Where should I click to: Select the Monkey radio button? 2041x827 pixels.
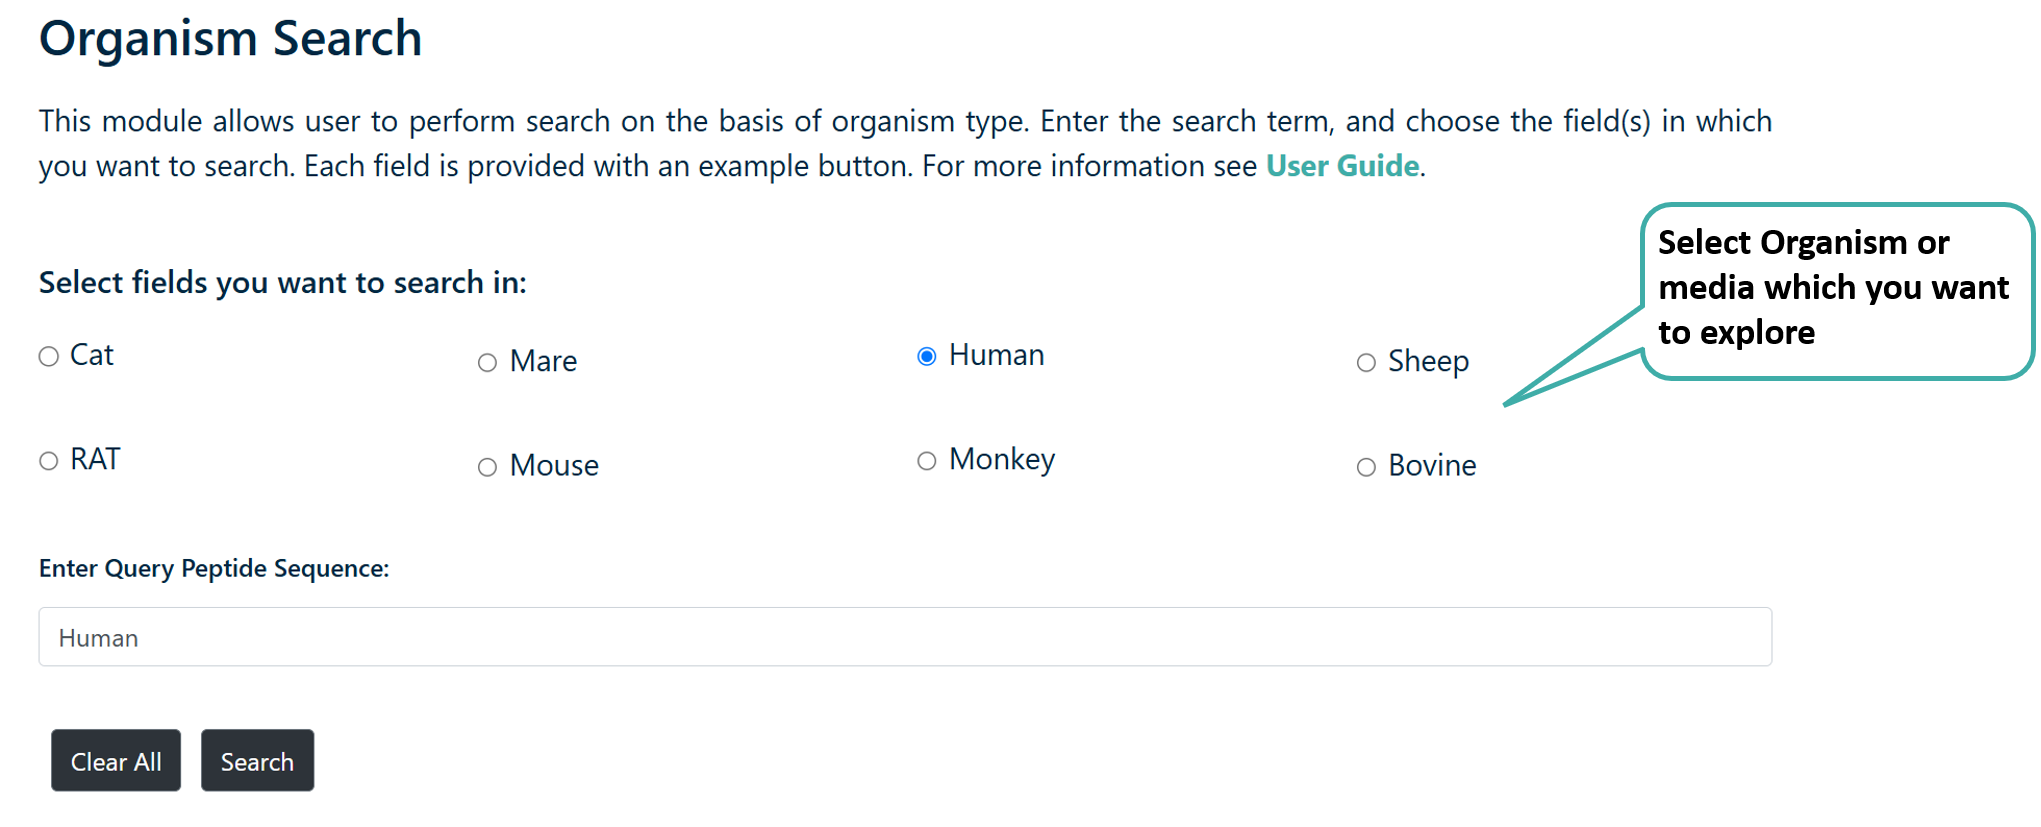pyautogui.click(x=927, y=461)
